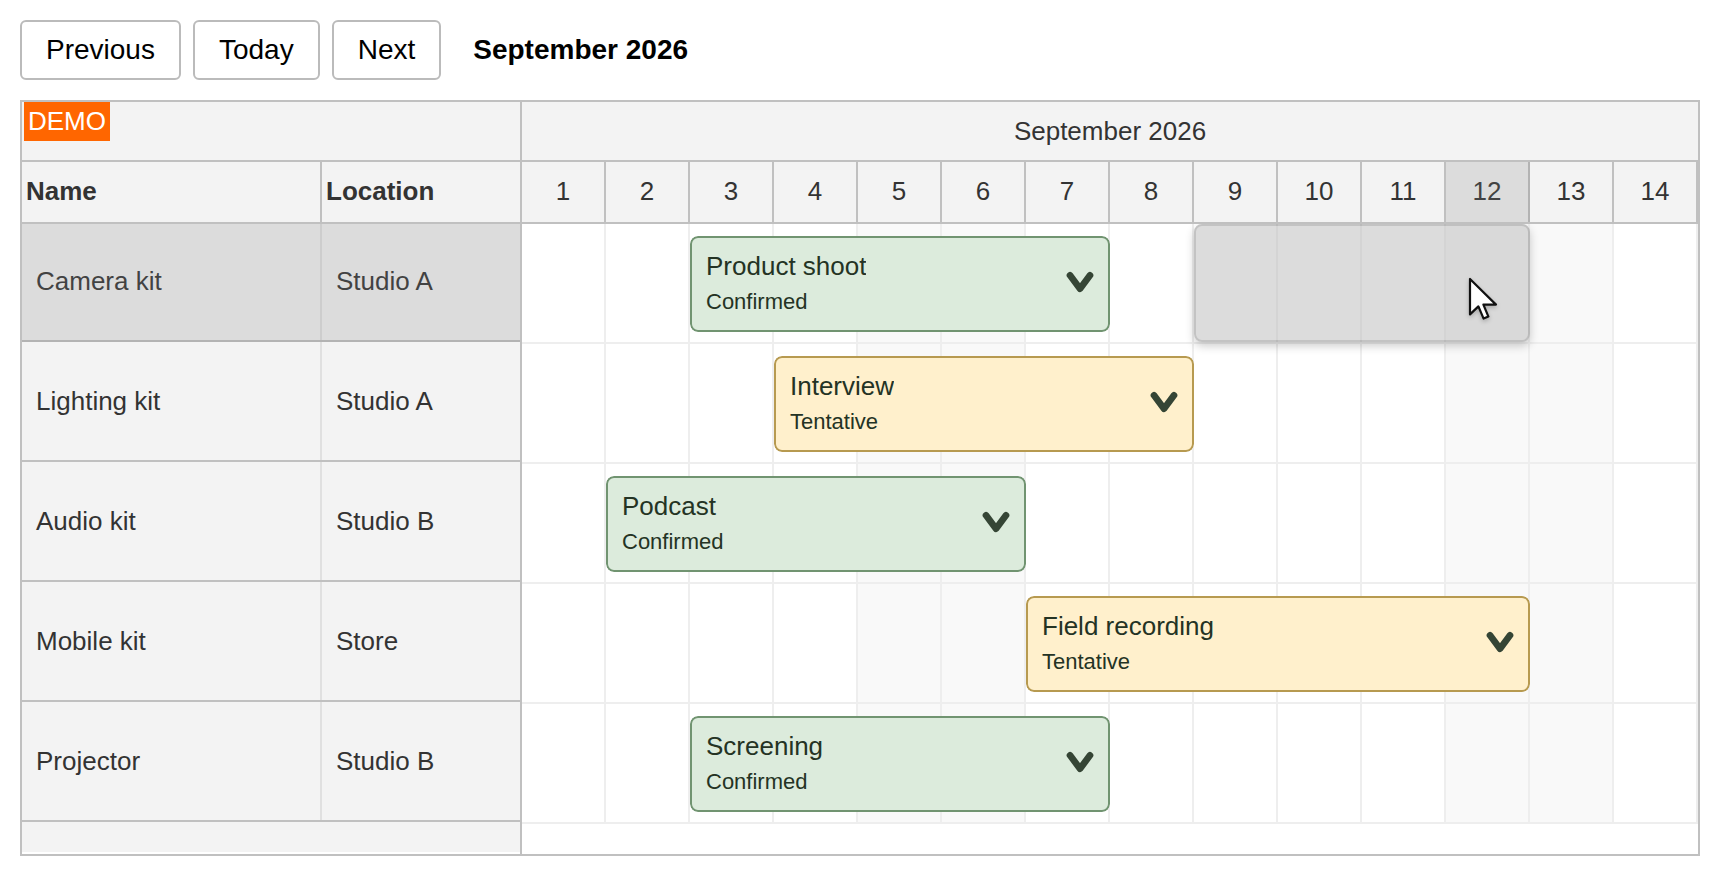Screen dimensions: 1720x876
Task: Open the Product shoot event dropdown arrow
Action: (x=1079, y=282)
